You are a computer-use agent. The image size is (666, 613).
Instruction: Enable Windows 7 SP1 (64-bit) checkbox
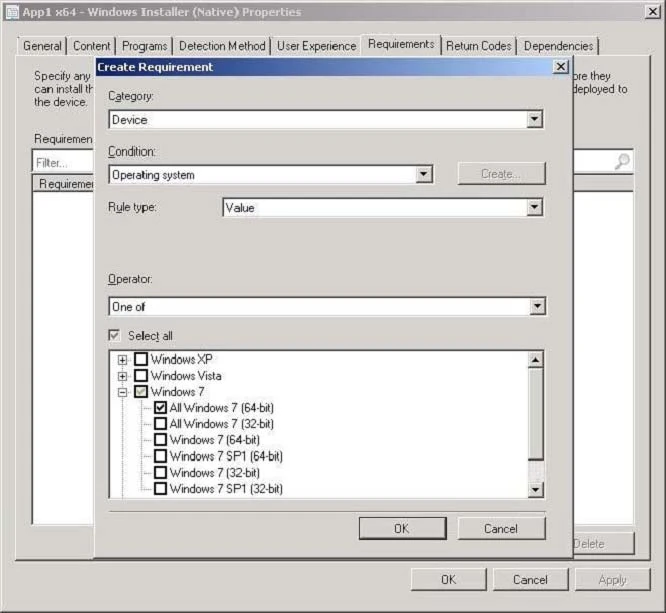tap(160, 456)
